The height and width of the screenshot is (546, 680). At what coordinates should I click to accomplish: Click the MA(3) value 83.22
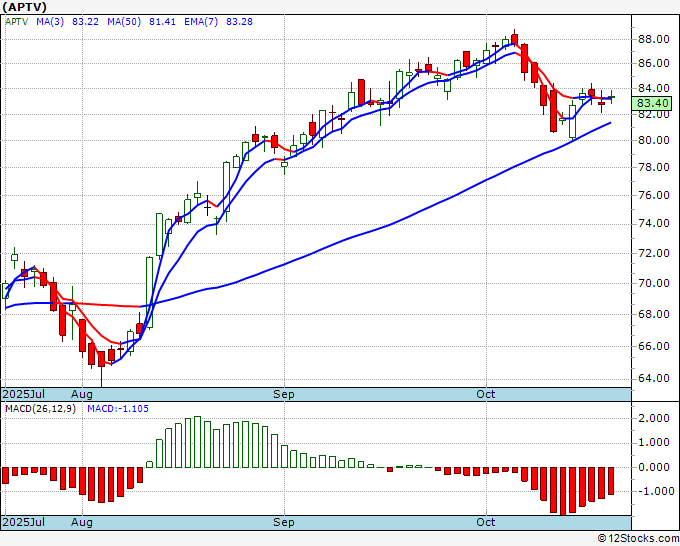pos(85,22)
